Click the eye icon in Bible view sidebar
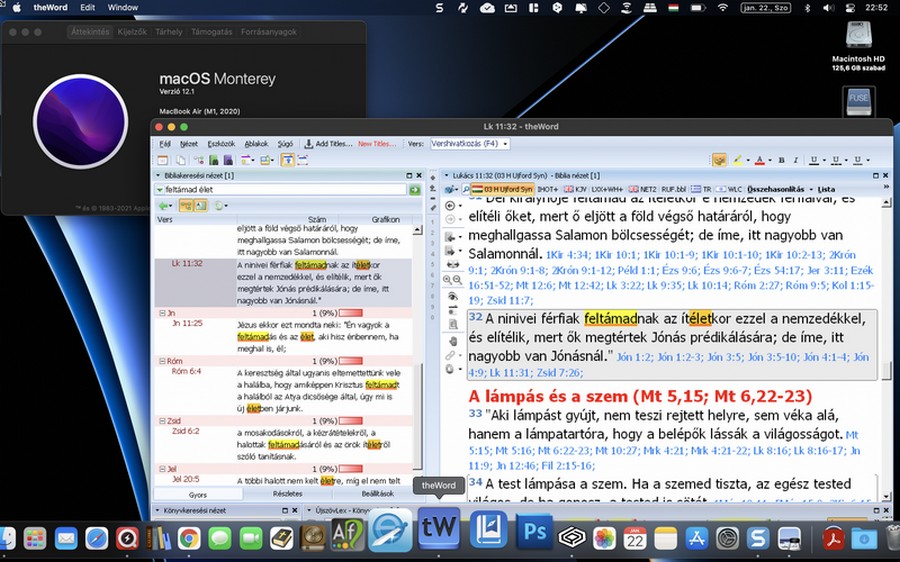Viewport: 900px width, 562px height. click(453, 296)
